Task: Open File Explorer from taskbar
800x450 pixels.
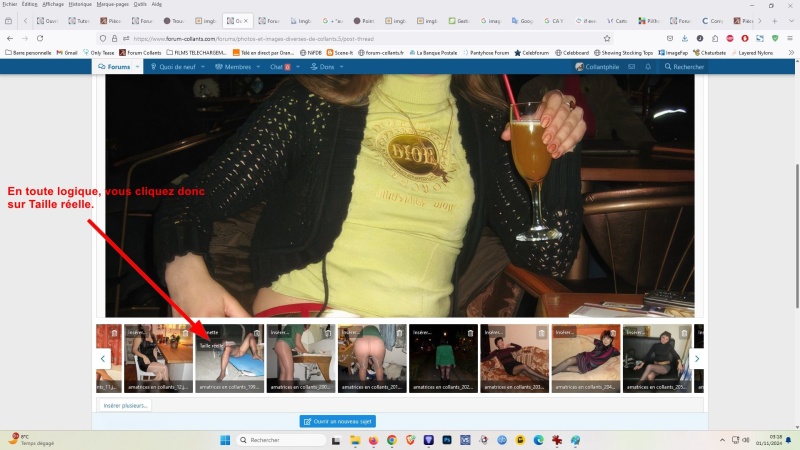Action: (x=355, y=440)
